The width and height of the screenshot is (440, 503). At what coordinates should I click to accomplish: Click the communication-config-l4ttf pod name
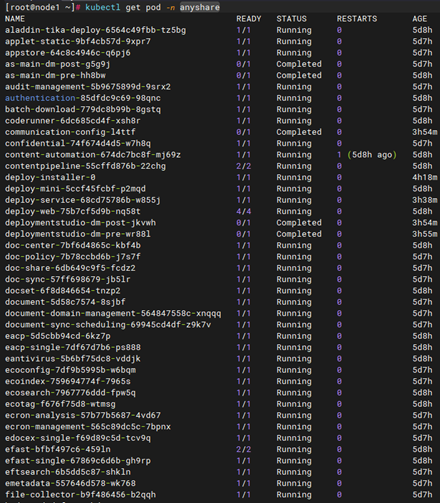click(70, 132)
